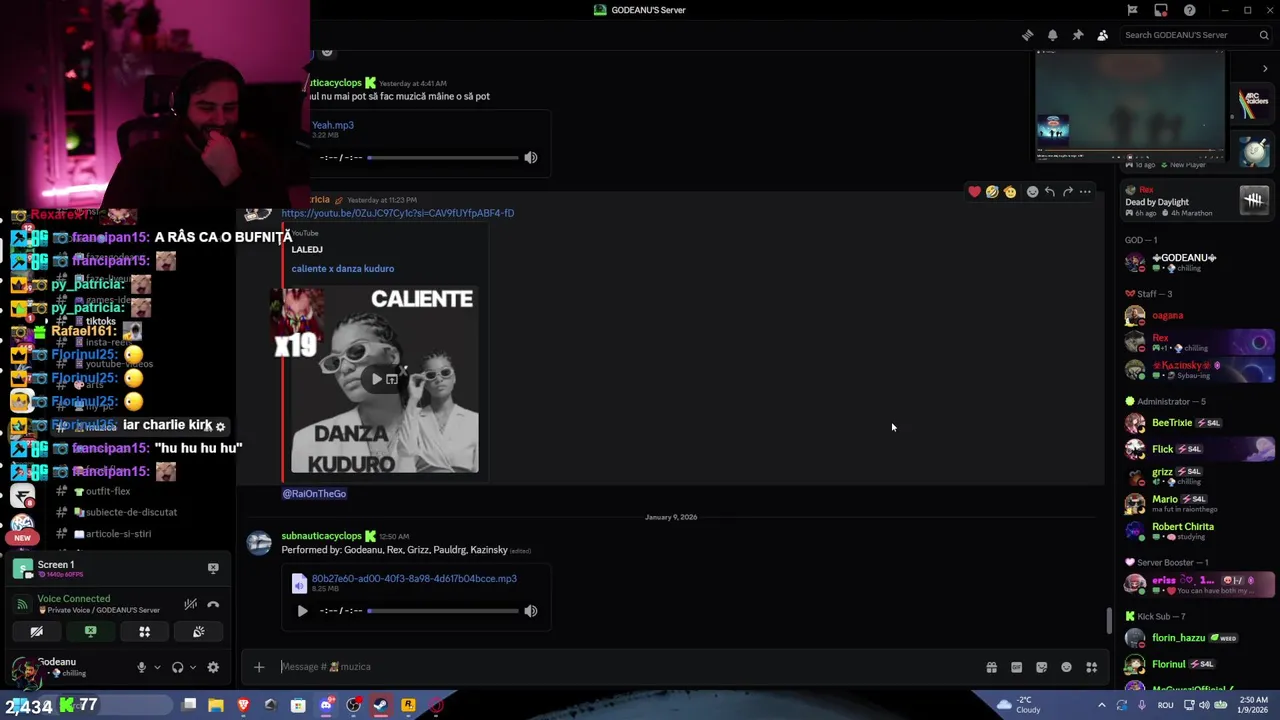Forward the hovered message

pos(1067,192)
